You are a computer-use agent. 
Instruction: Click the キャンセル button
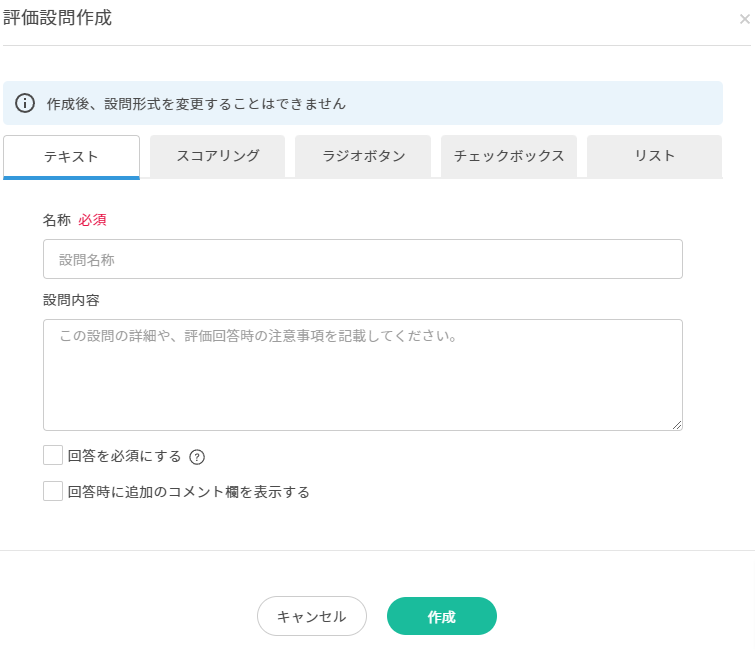pos(312,616)
